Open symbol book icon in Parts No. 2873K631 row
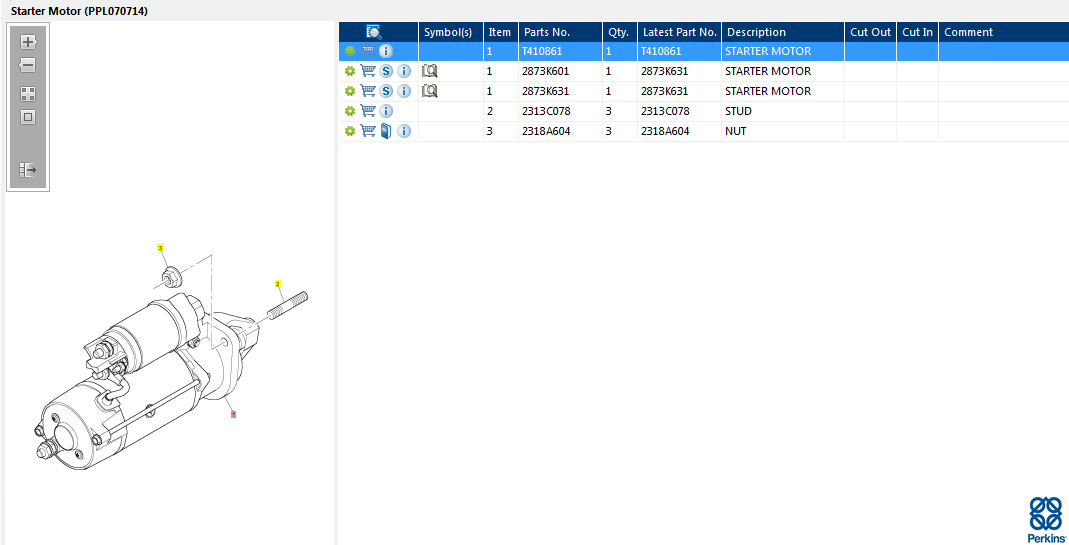 click(430, 91)
